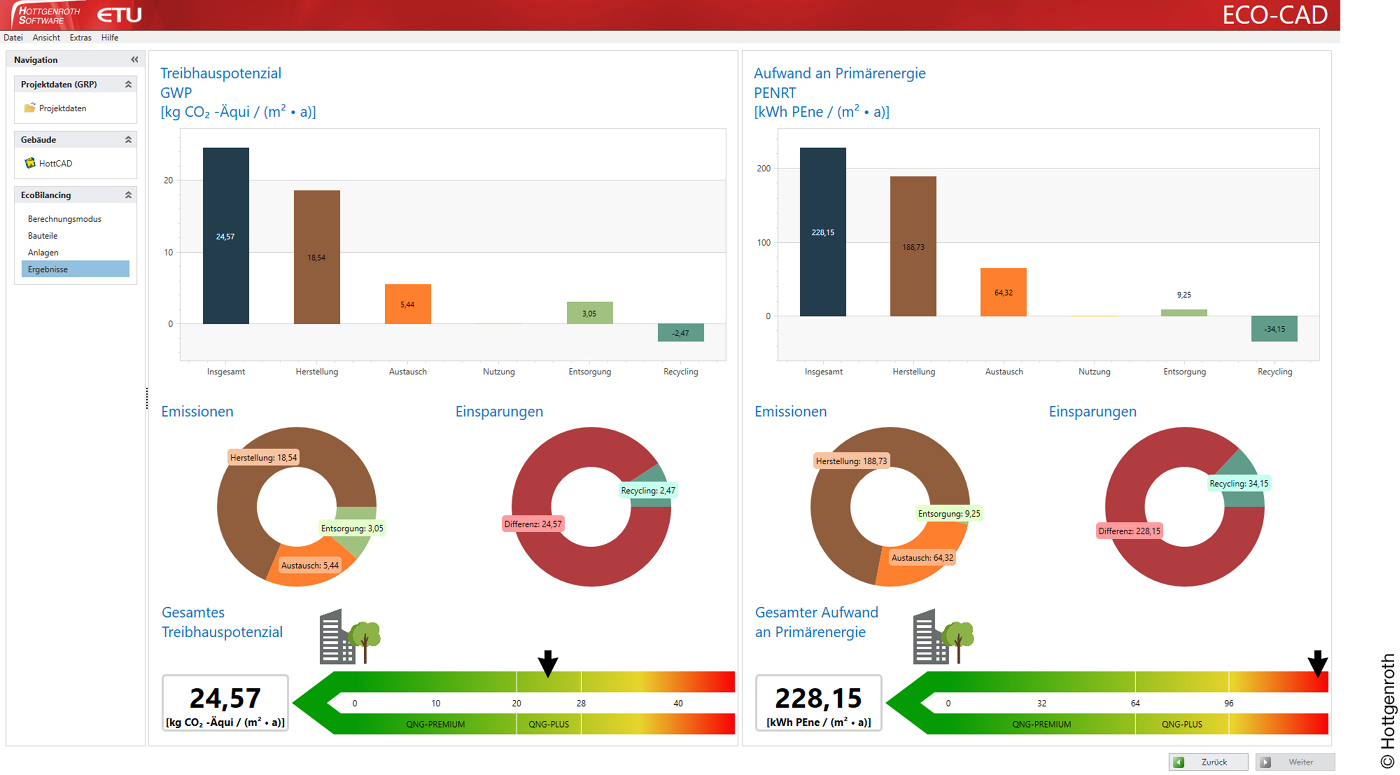Click the black arrow marker on GWP scale

point(547,662)
